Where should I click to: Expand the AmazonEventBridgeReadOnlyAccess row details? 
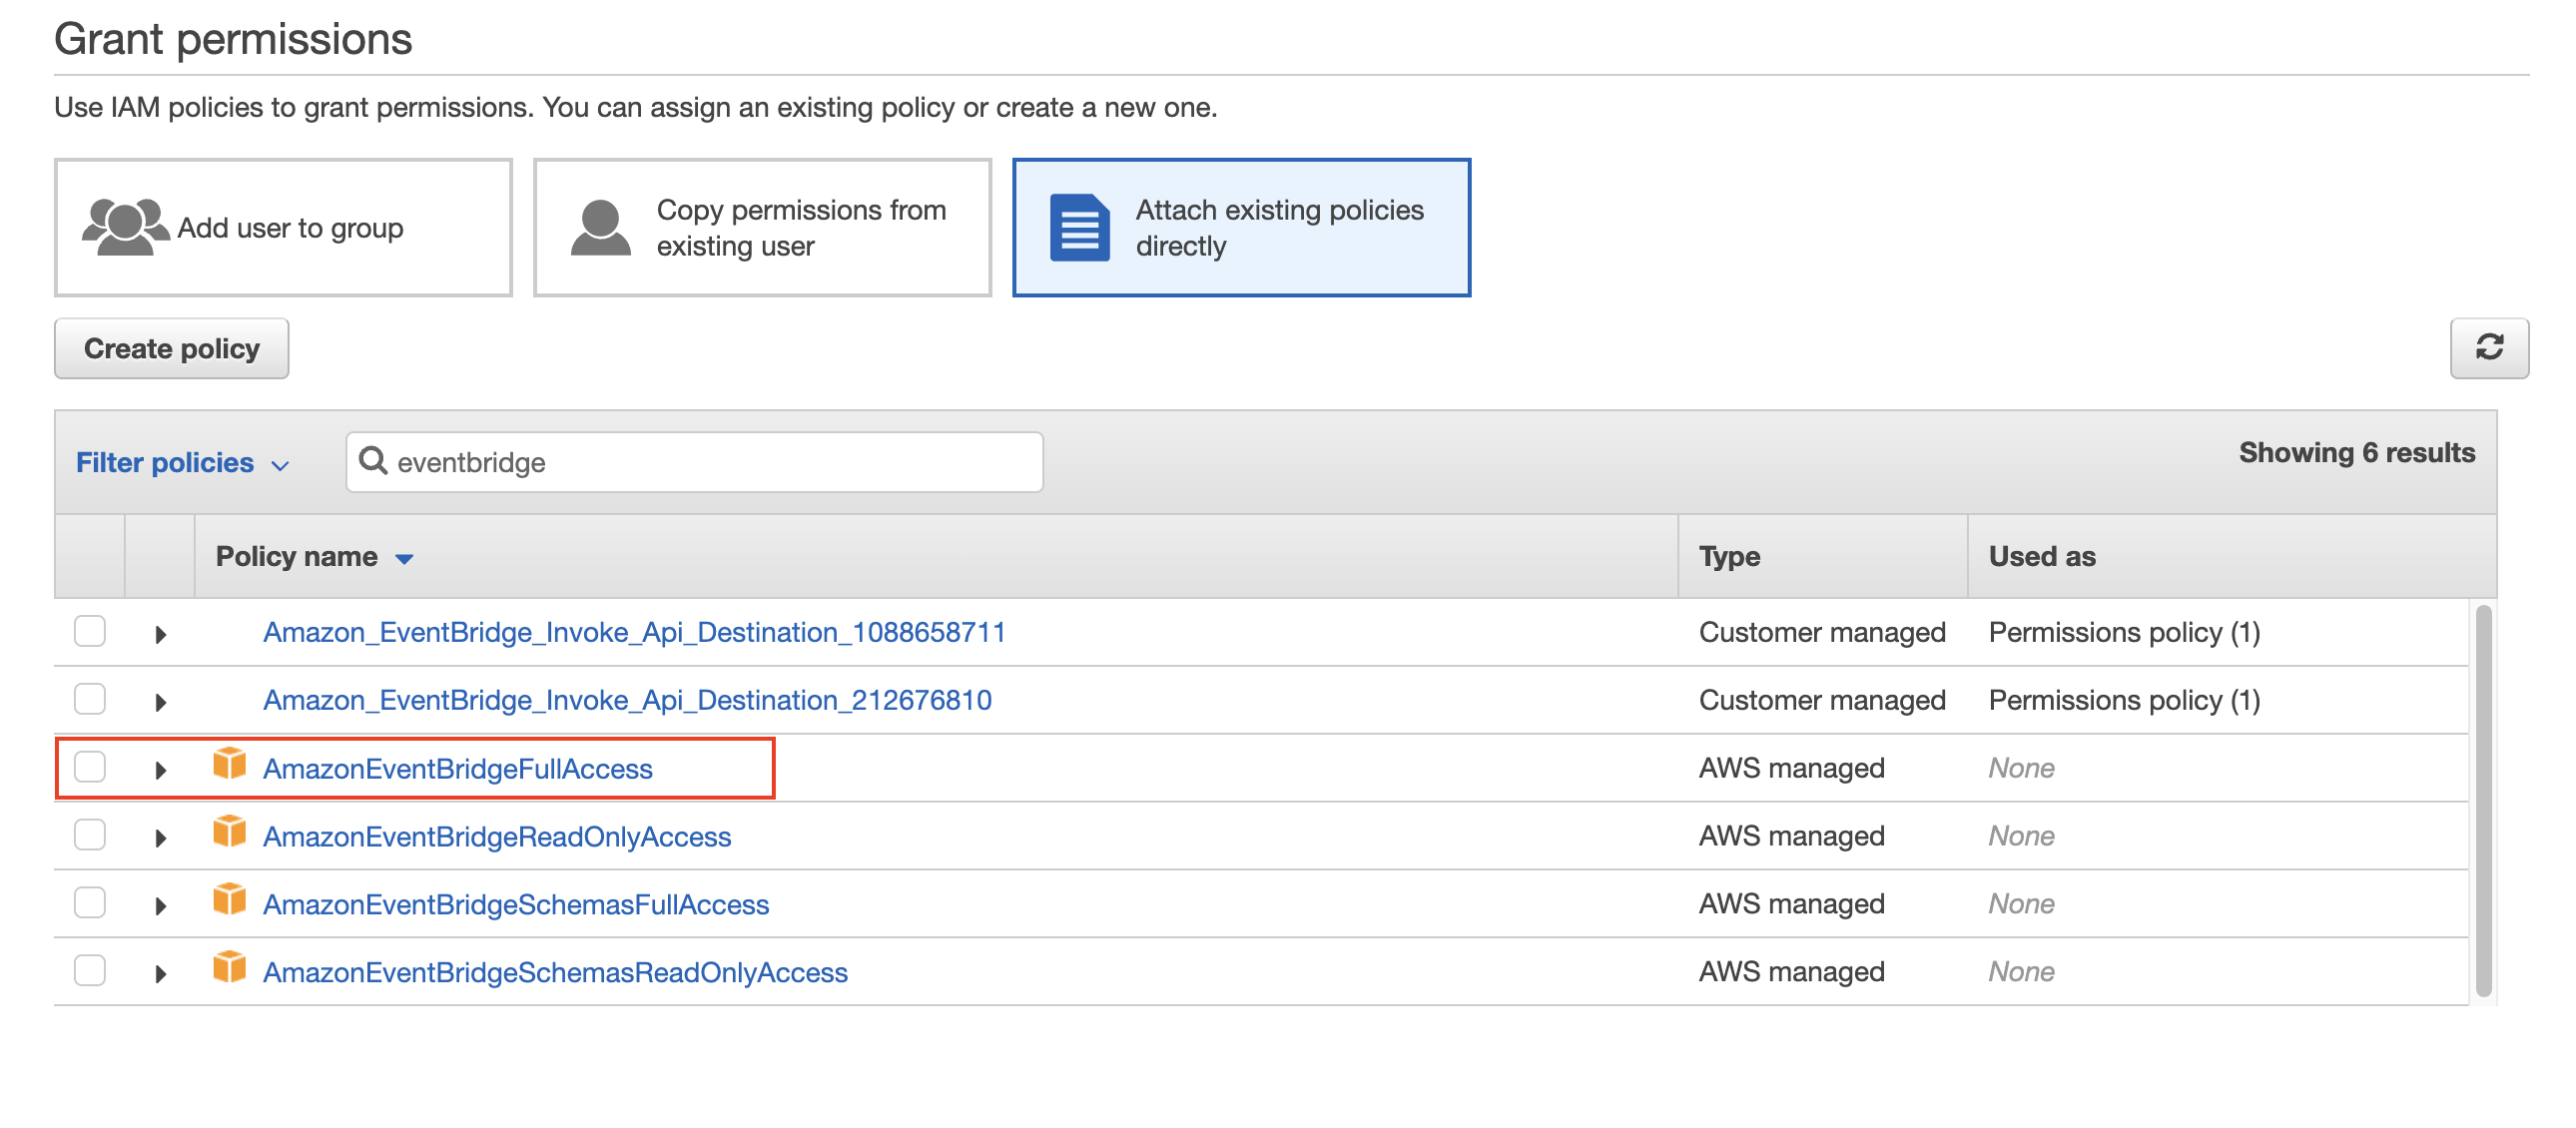(160, 838)
